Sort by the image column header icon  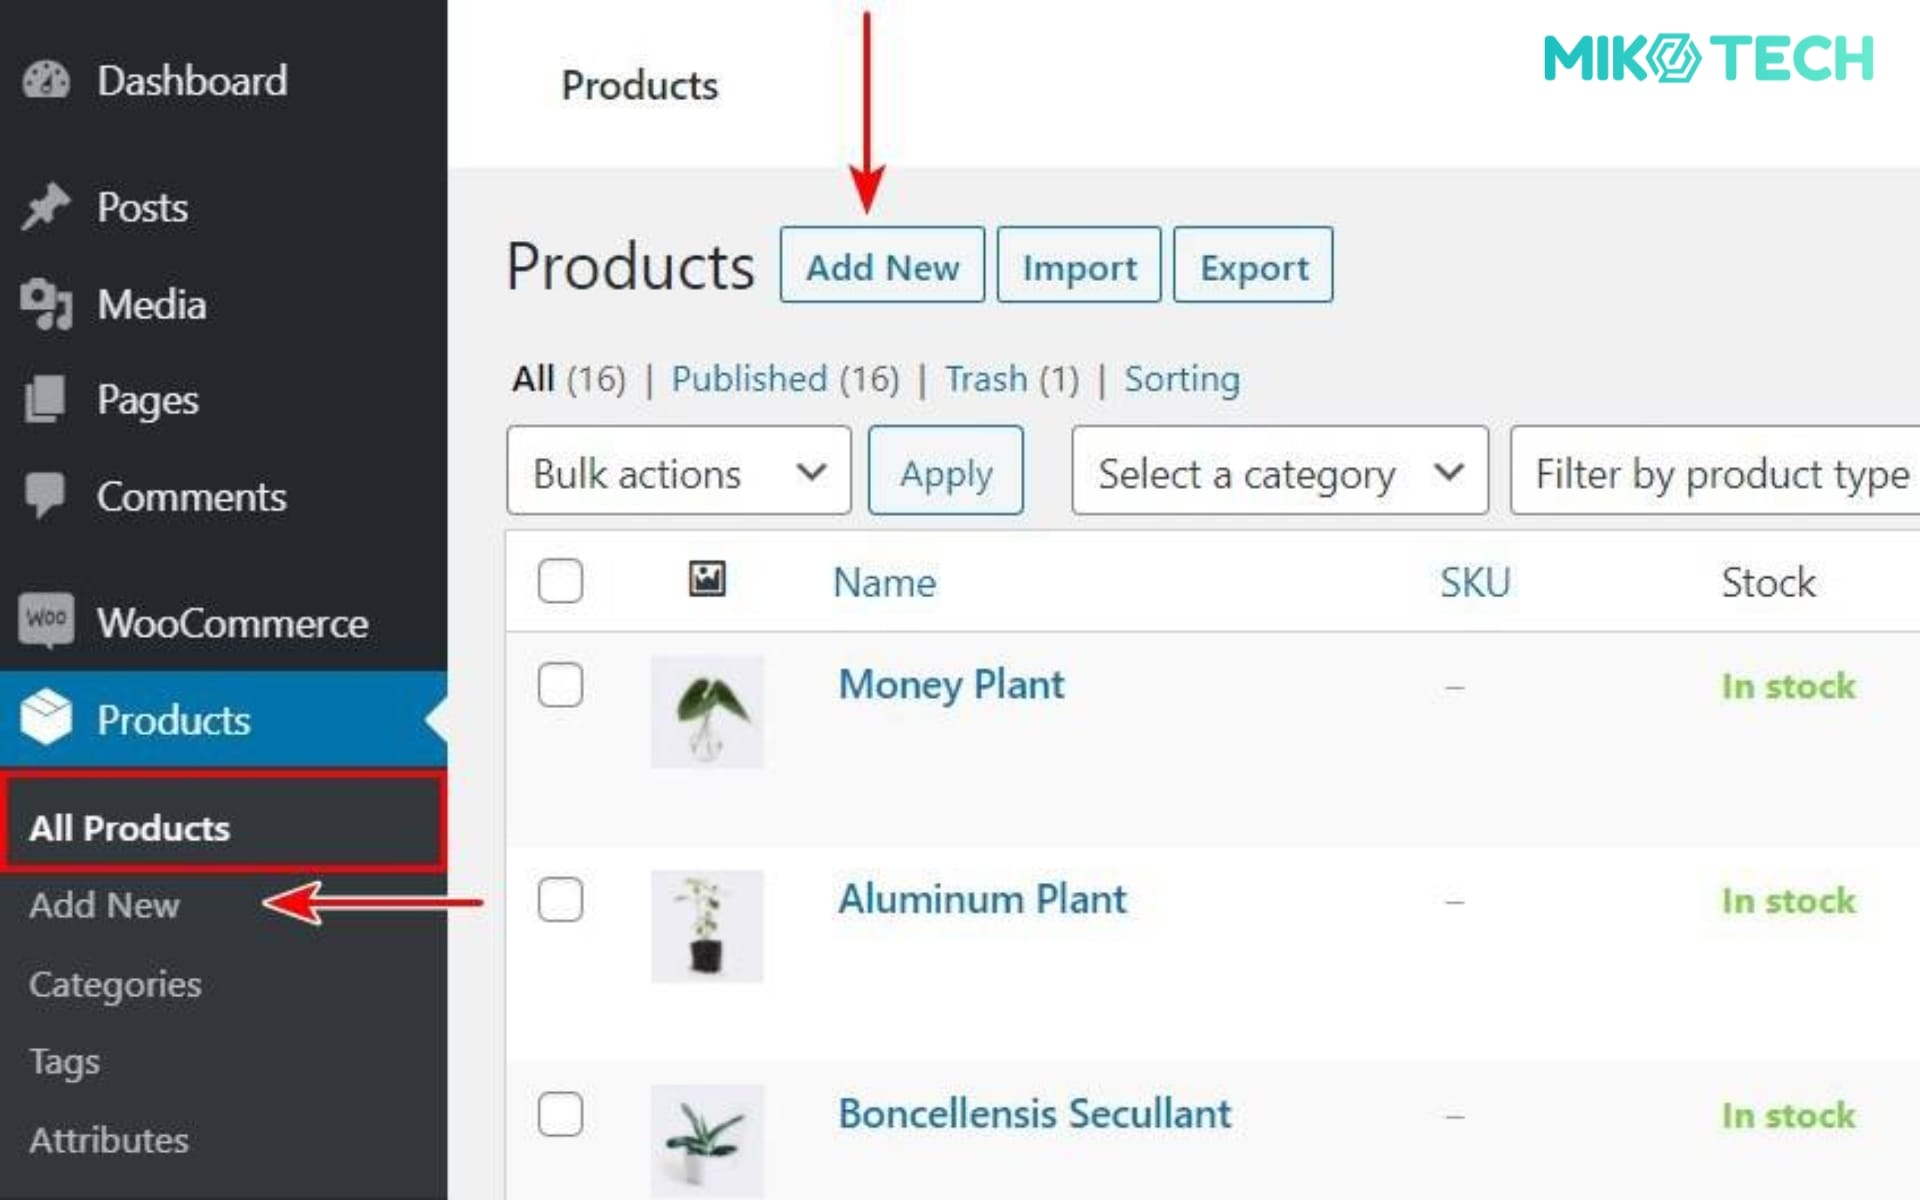tap(707, 580)
